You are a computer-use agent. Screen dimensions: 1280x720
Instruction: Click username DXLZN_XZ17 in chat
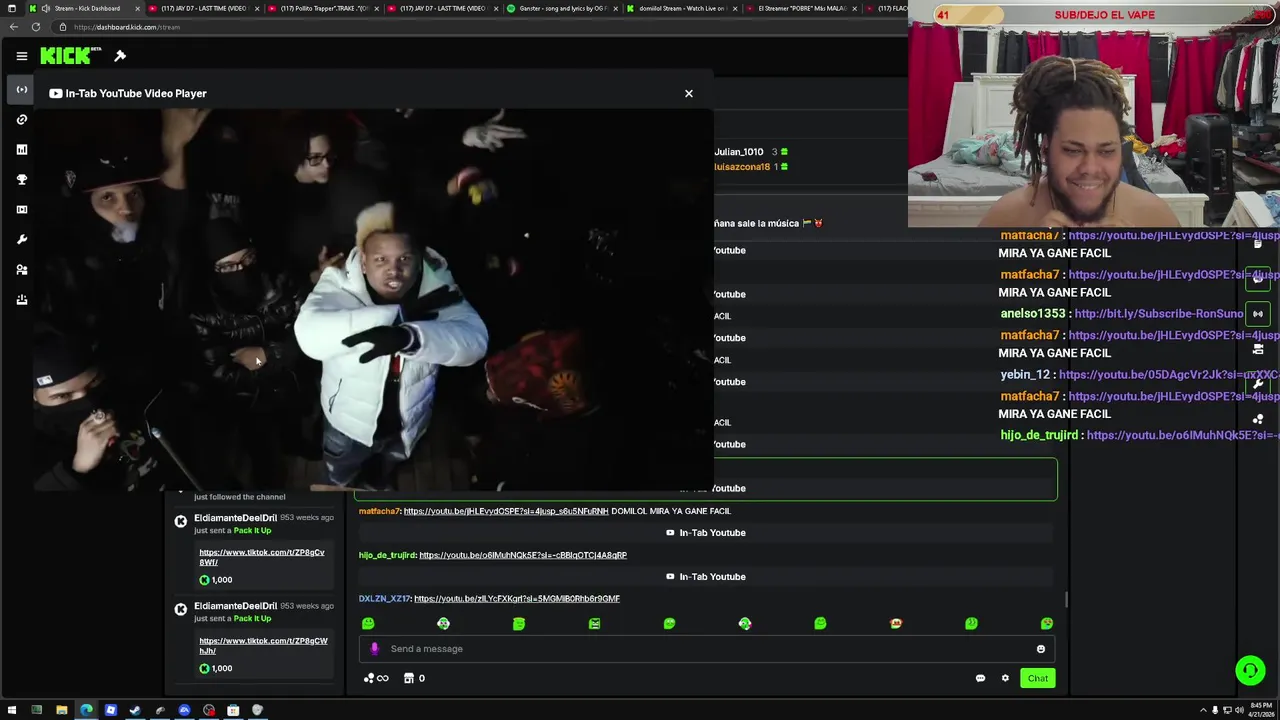(x=383, y=599)
